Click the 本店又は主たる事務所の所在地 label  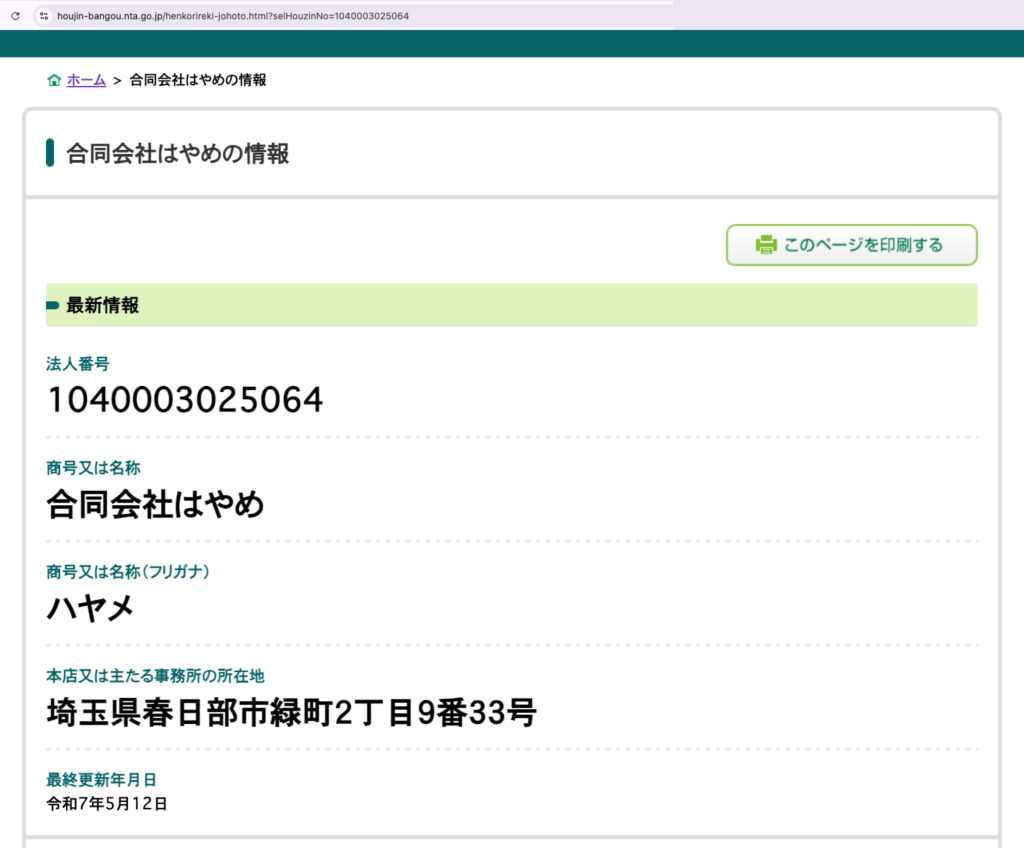point(155,676)
